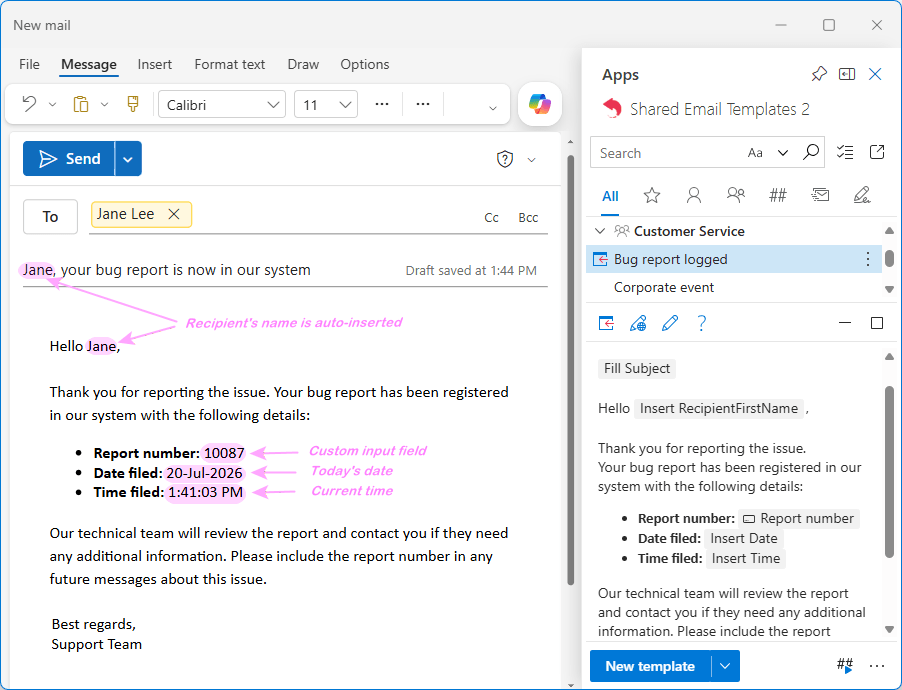
Task: Click the Undo icon in the toolbar
Action: click(x=29, y=104)
